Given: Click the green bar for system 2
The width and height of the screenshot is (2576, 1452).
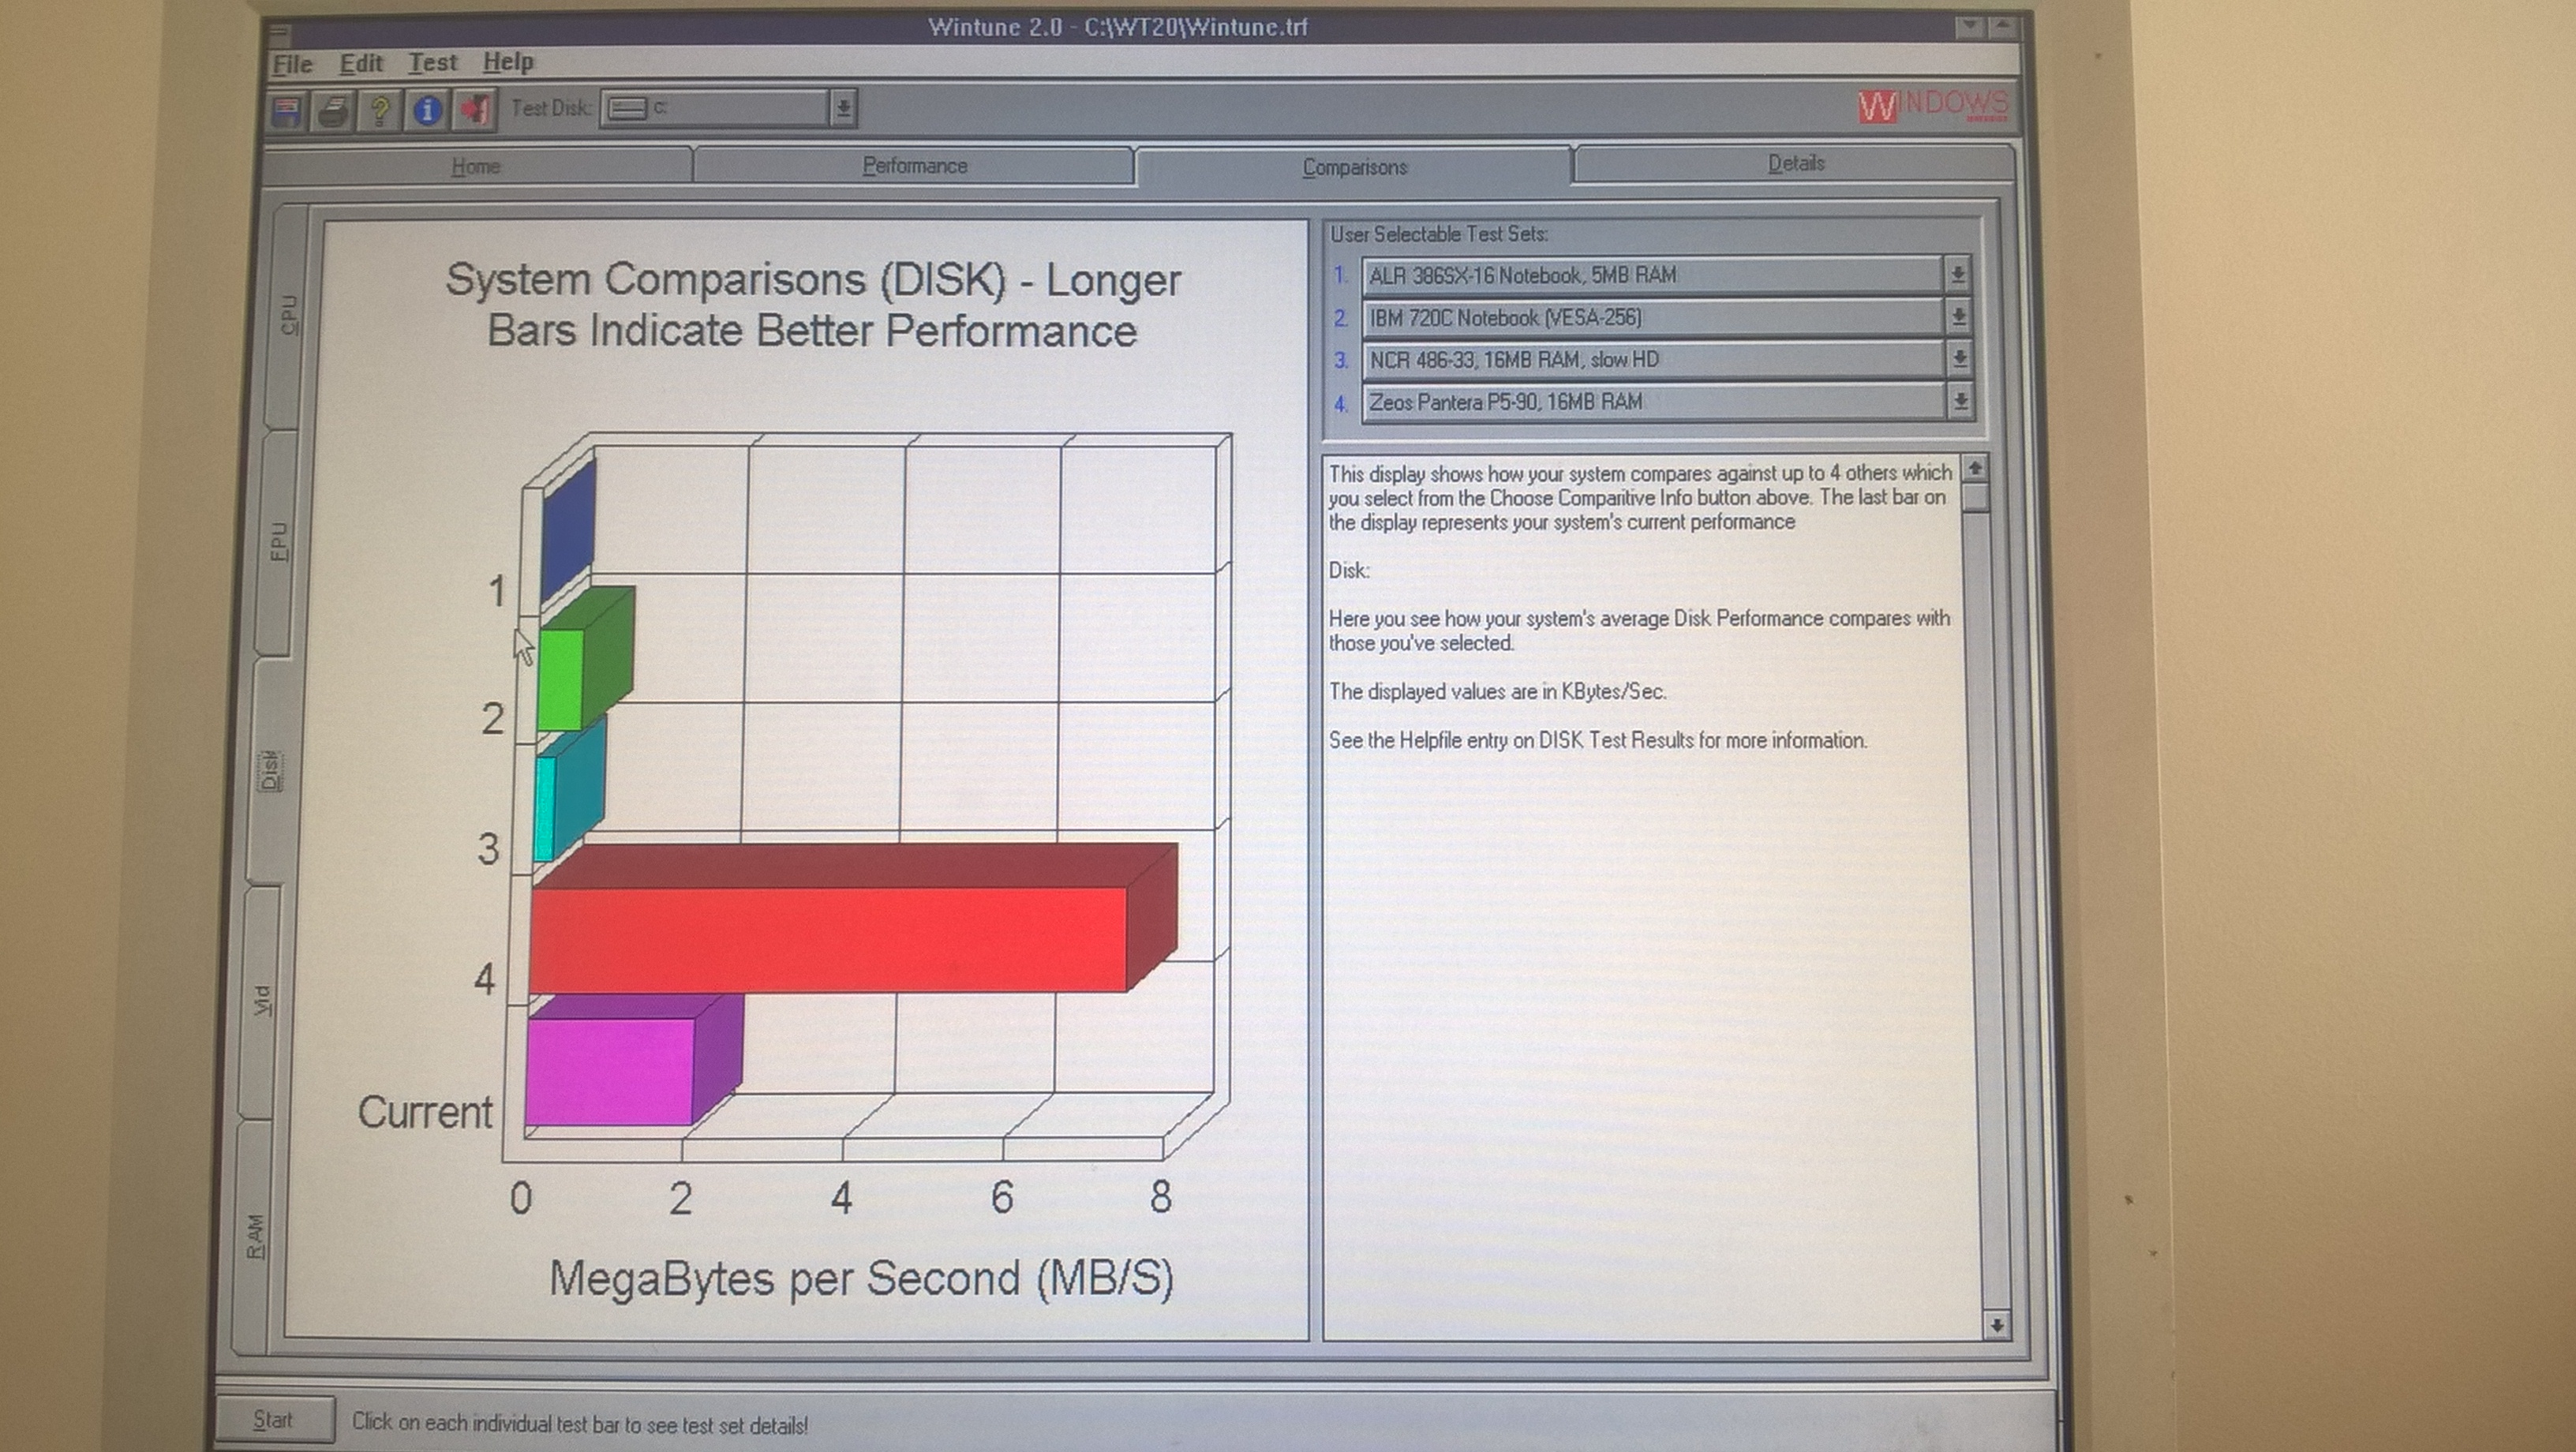Looking at the screenshot, I should pos(562,679).
